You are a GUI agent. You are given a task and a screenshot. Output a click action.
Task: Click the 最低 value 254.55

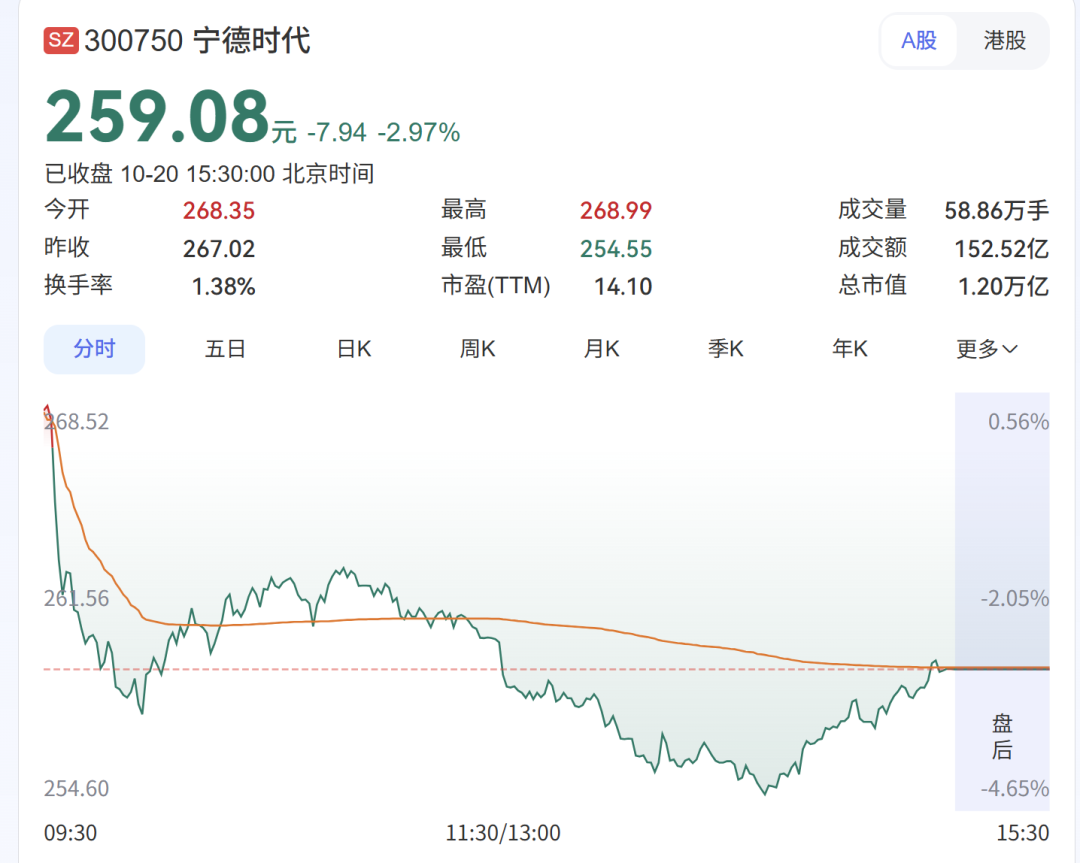[616, 249]
